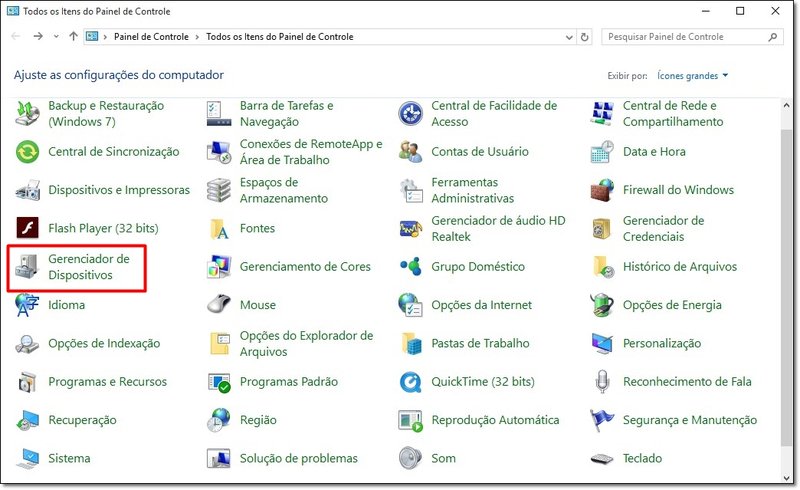This screenshot has height=490, width=800.
Task: Click the Central de Rede e Compartilhamento icon
Action: (x=602, y=113)
